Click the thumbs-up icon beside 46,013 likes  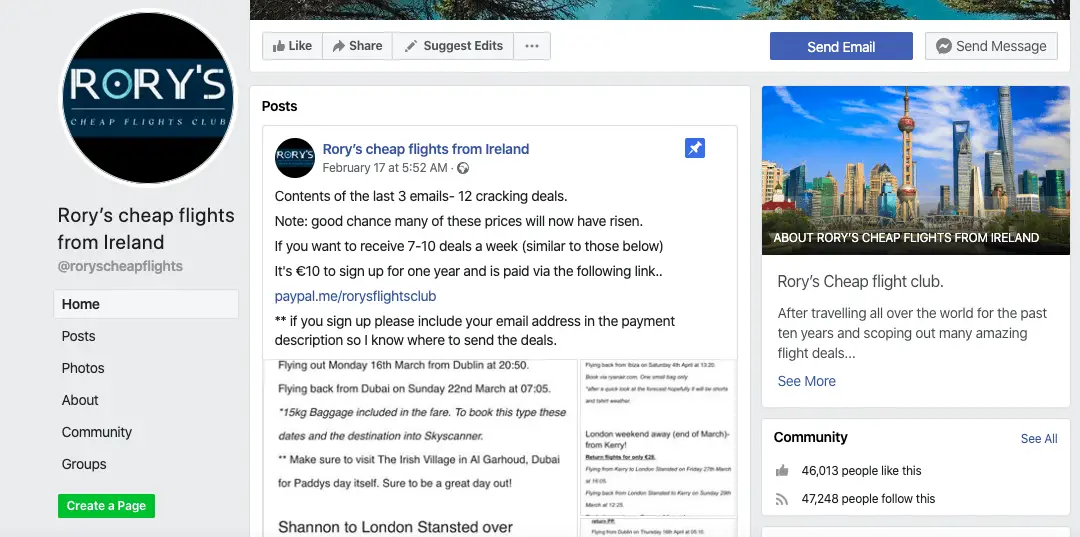[x=782, y=471]
